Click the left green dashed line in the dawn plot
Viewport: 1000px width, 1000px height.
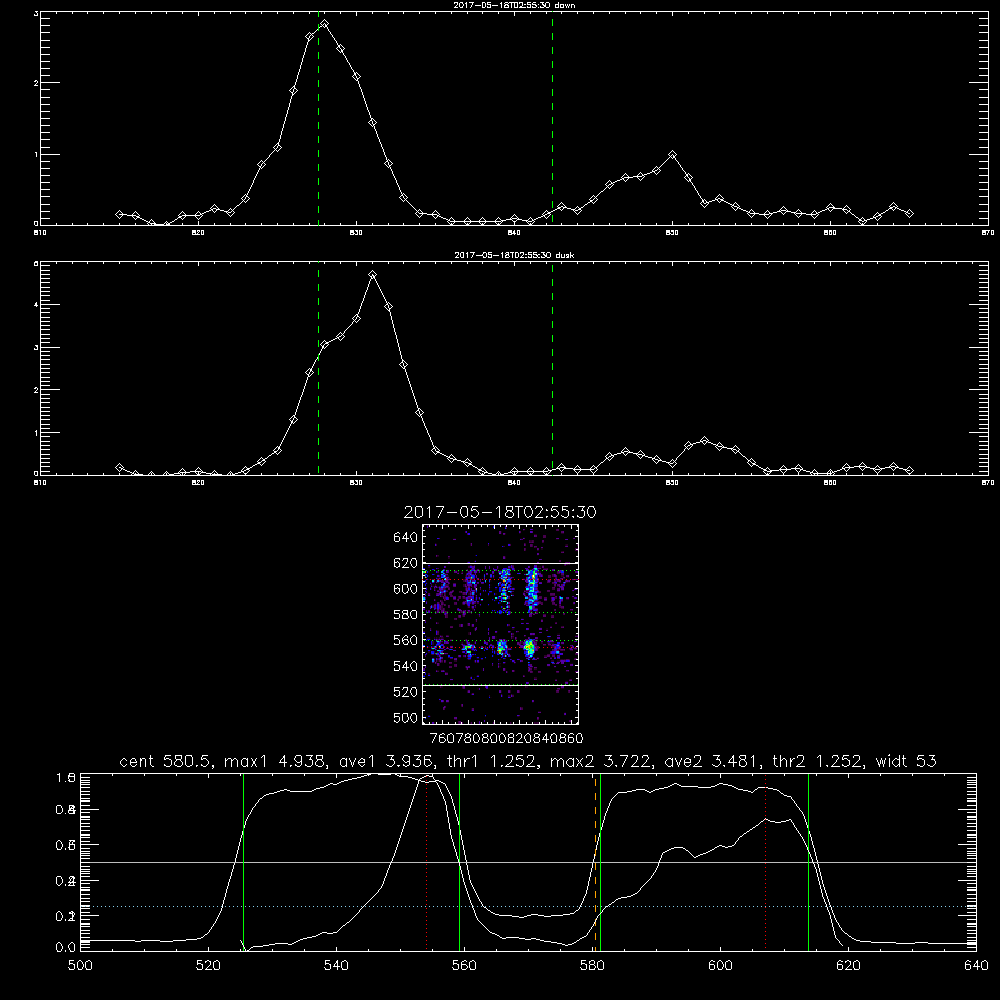[318, 118]
